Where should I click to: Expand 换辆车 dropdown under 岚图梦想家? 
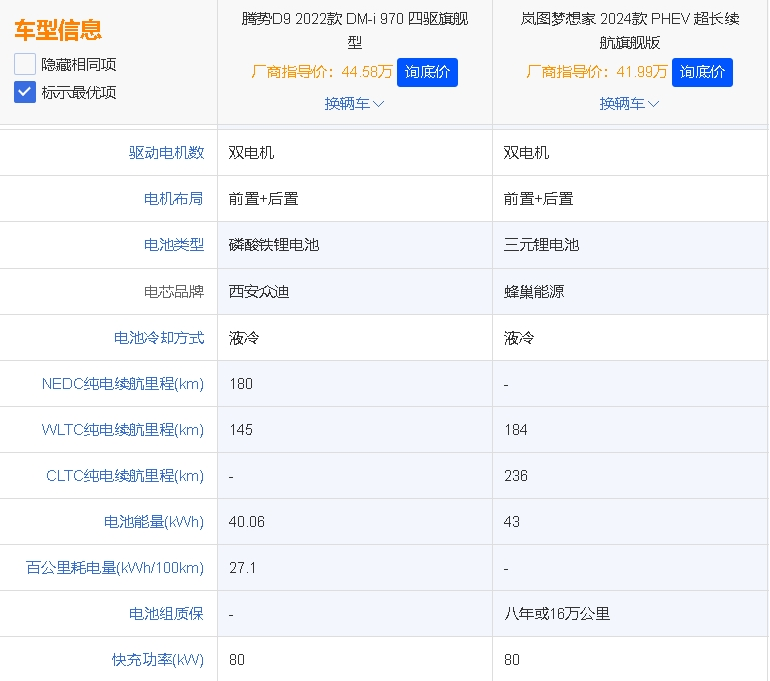tap(629, 104)
